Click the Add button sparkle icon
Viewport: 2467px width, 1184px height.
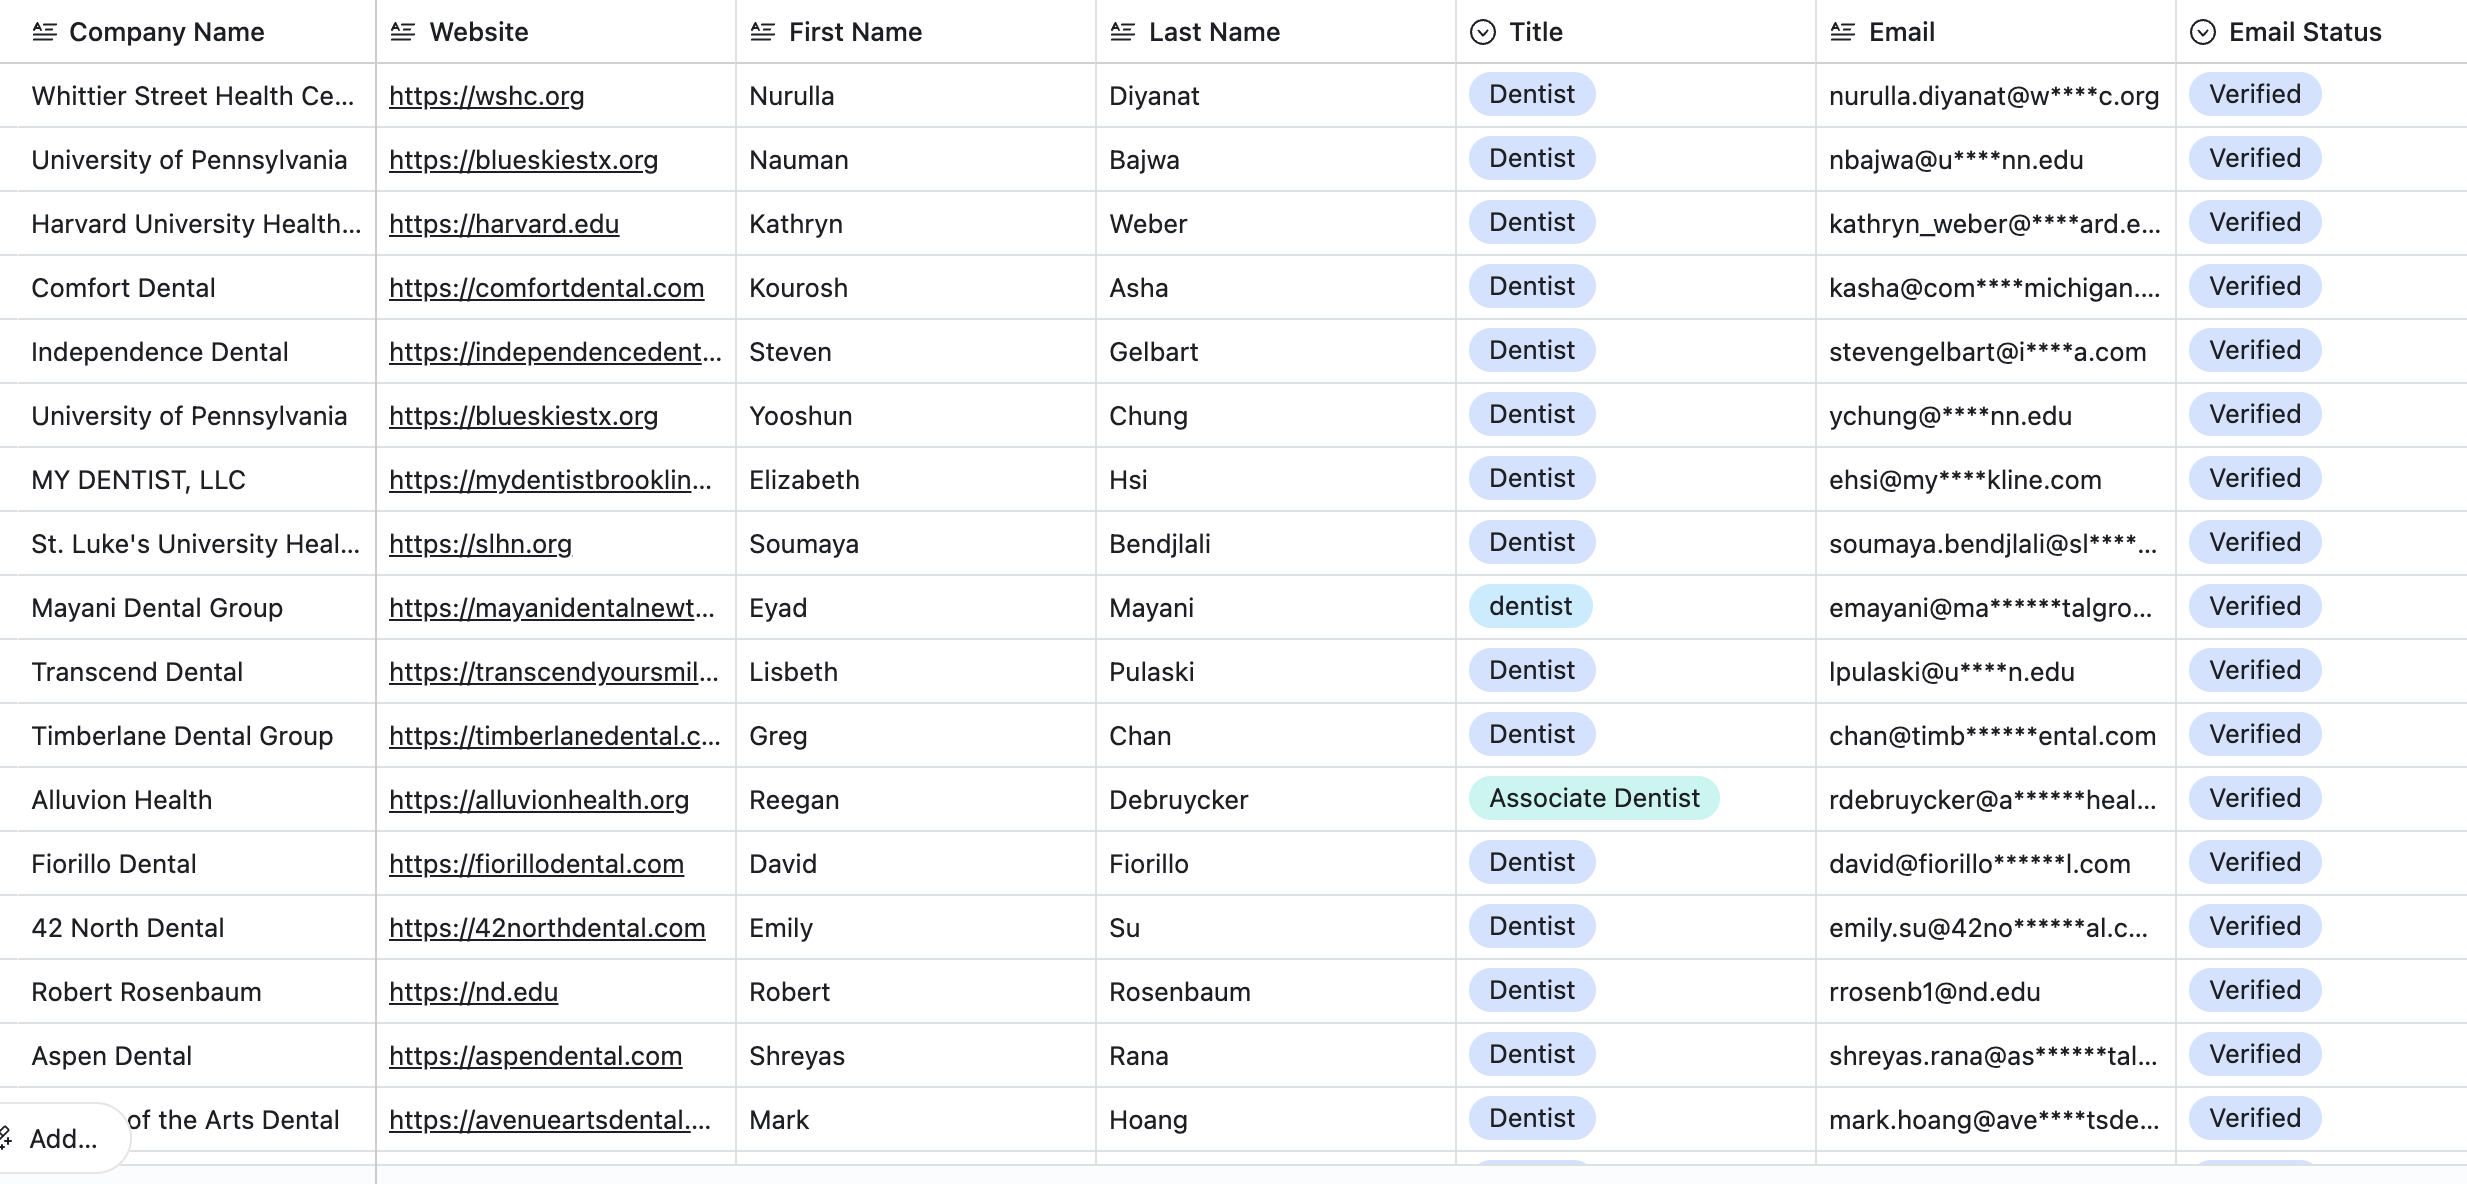tap(6, 1138)
